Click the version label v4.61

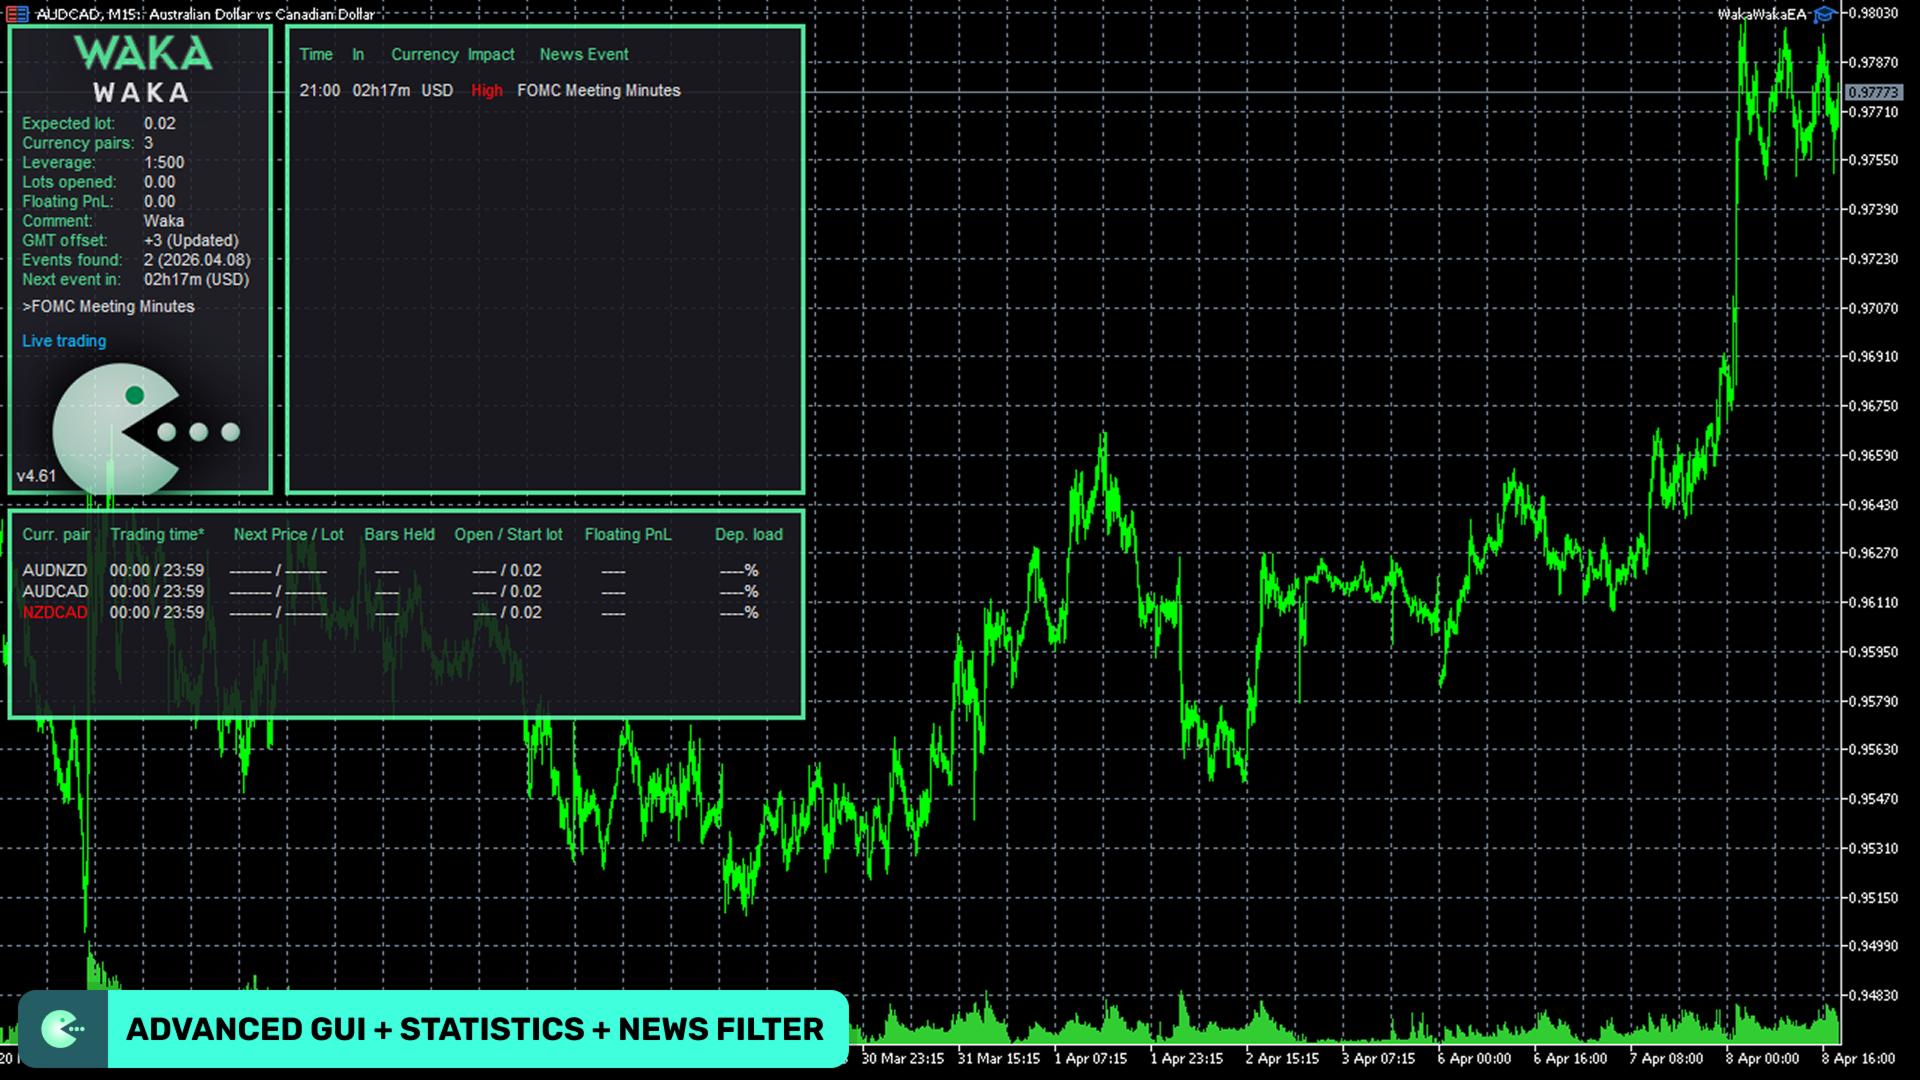pos(37,476)
